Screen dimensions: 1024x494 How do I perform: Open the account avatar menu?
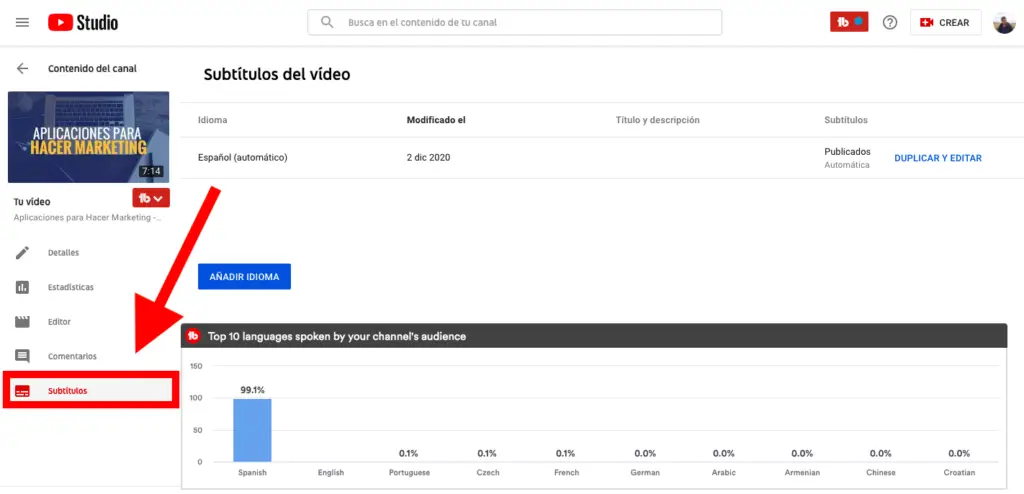tap(1004, 22)
